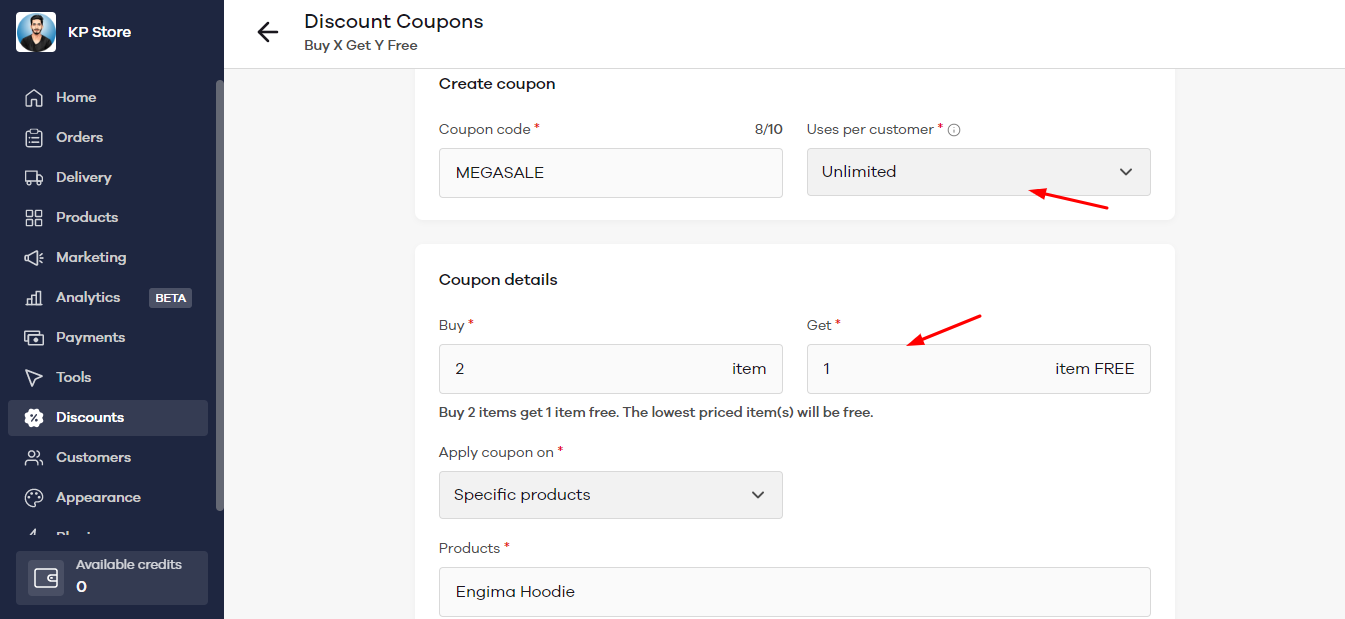This screenshot has height=619, width=1345.
Task: Click the Orders clipboard icon
Action: tap(34, 138)
